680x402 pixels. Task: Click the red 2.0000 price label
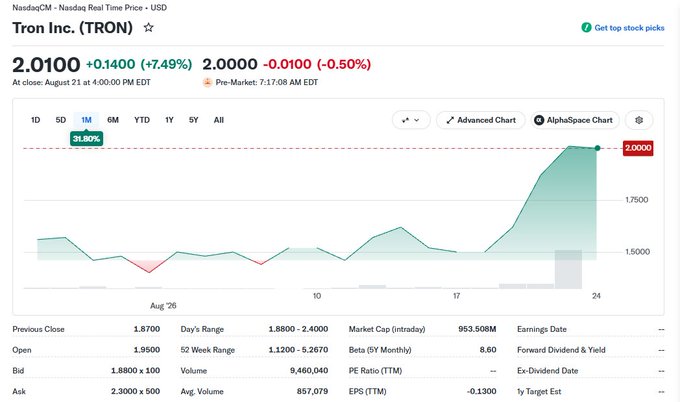(638, 148)
